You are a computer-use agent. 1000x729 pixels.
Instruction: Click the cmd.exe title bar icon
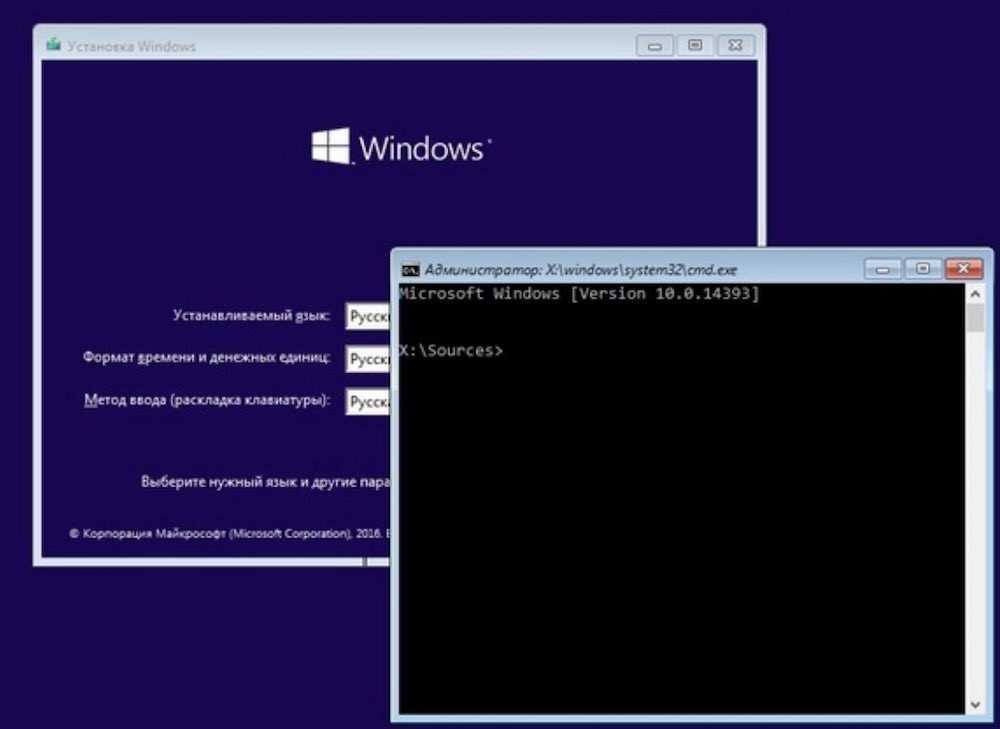(x=410, y=270)
